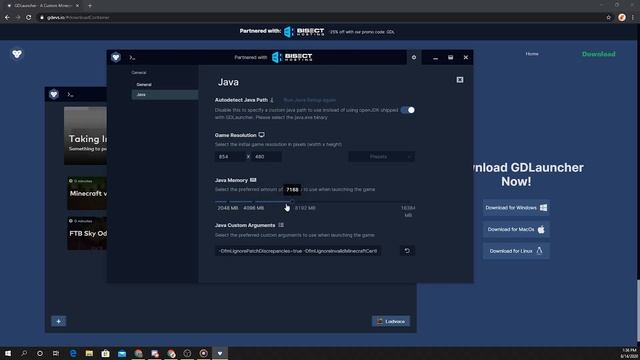Viewport: 640px width, 360px height.
Task: Open the Windows Start menu
Action: (8, 353)
